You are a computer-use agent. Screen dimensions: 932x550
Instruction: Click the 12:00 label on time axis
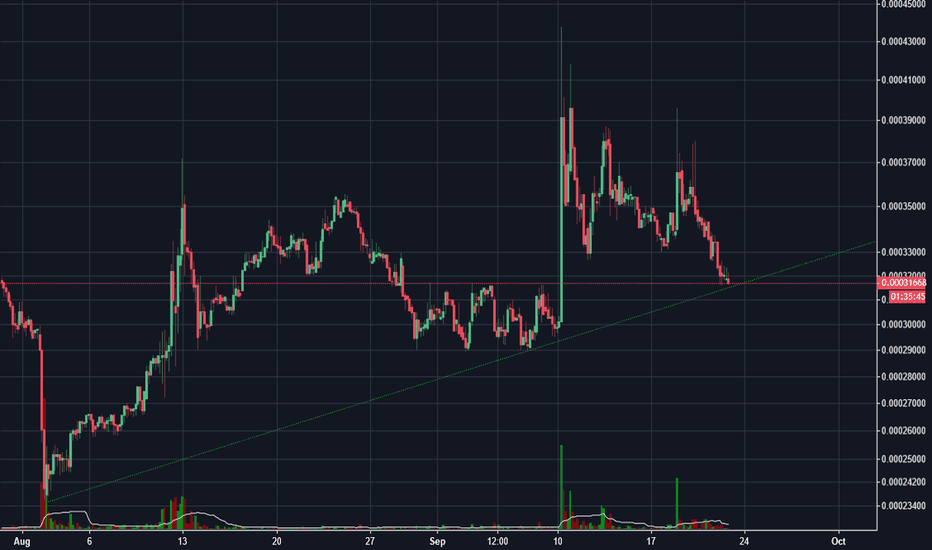coord(498,541)
